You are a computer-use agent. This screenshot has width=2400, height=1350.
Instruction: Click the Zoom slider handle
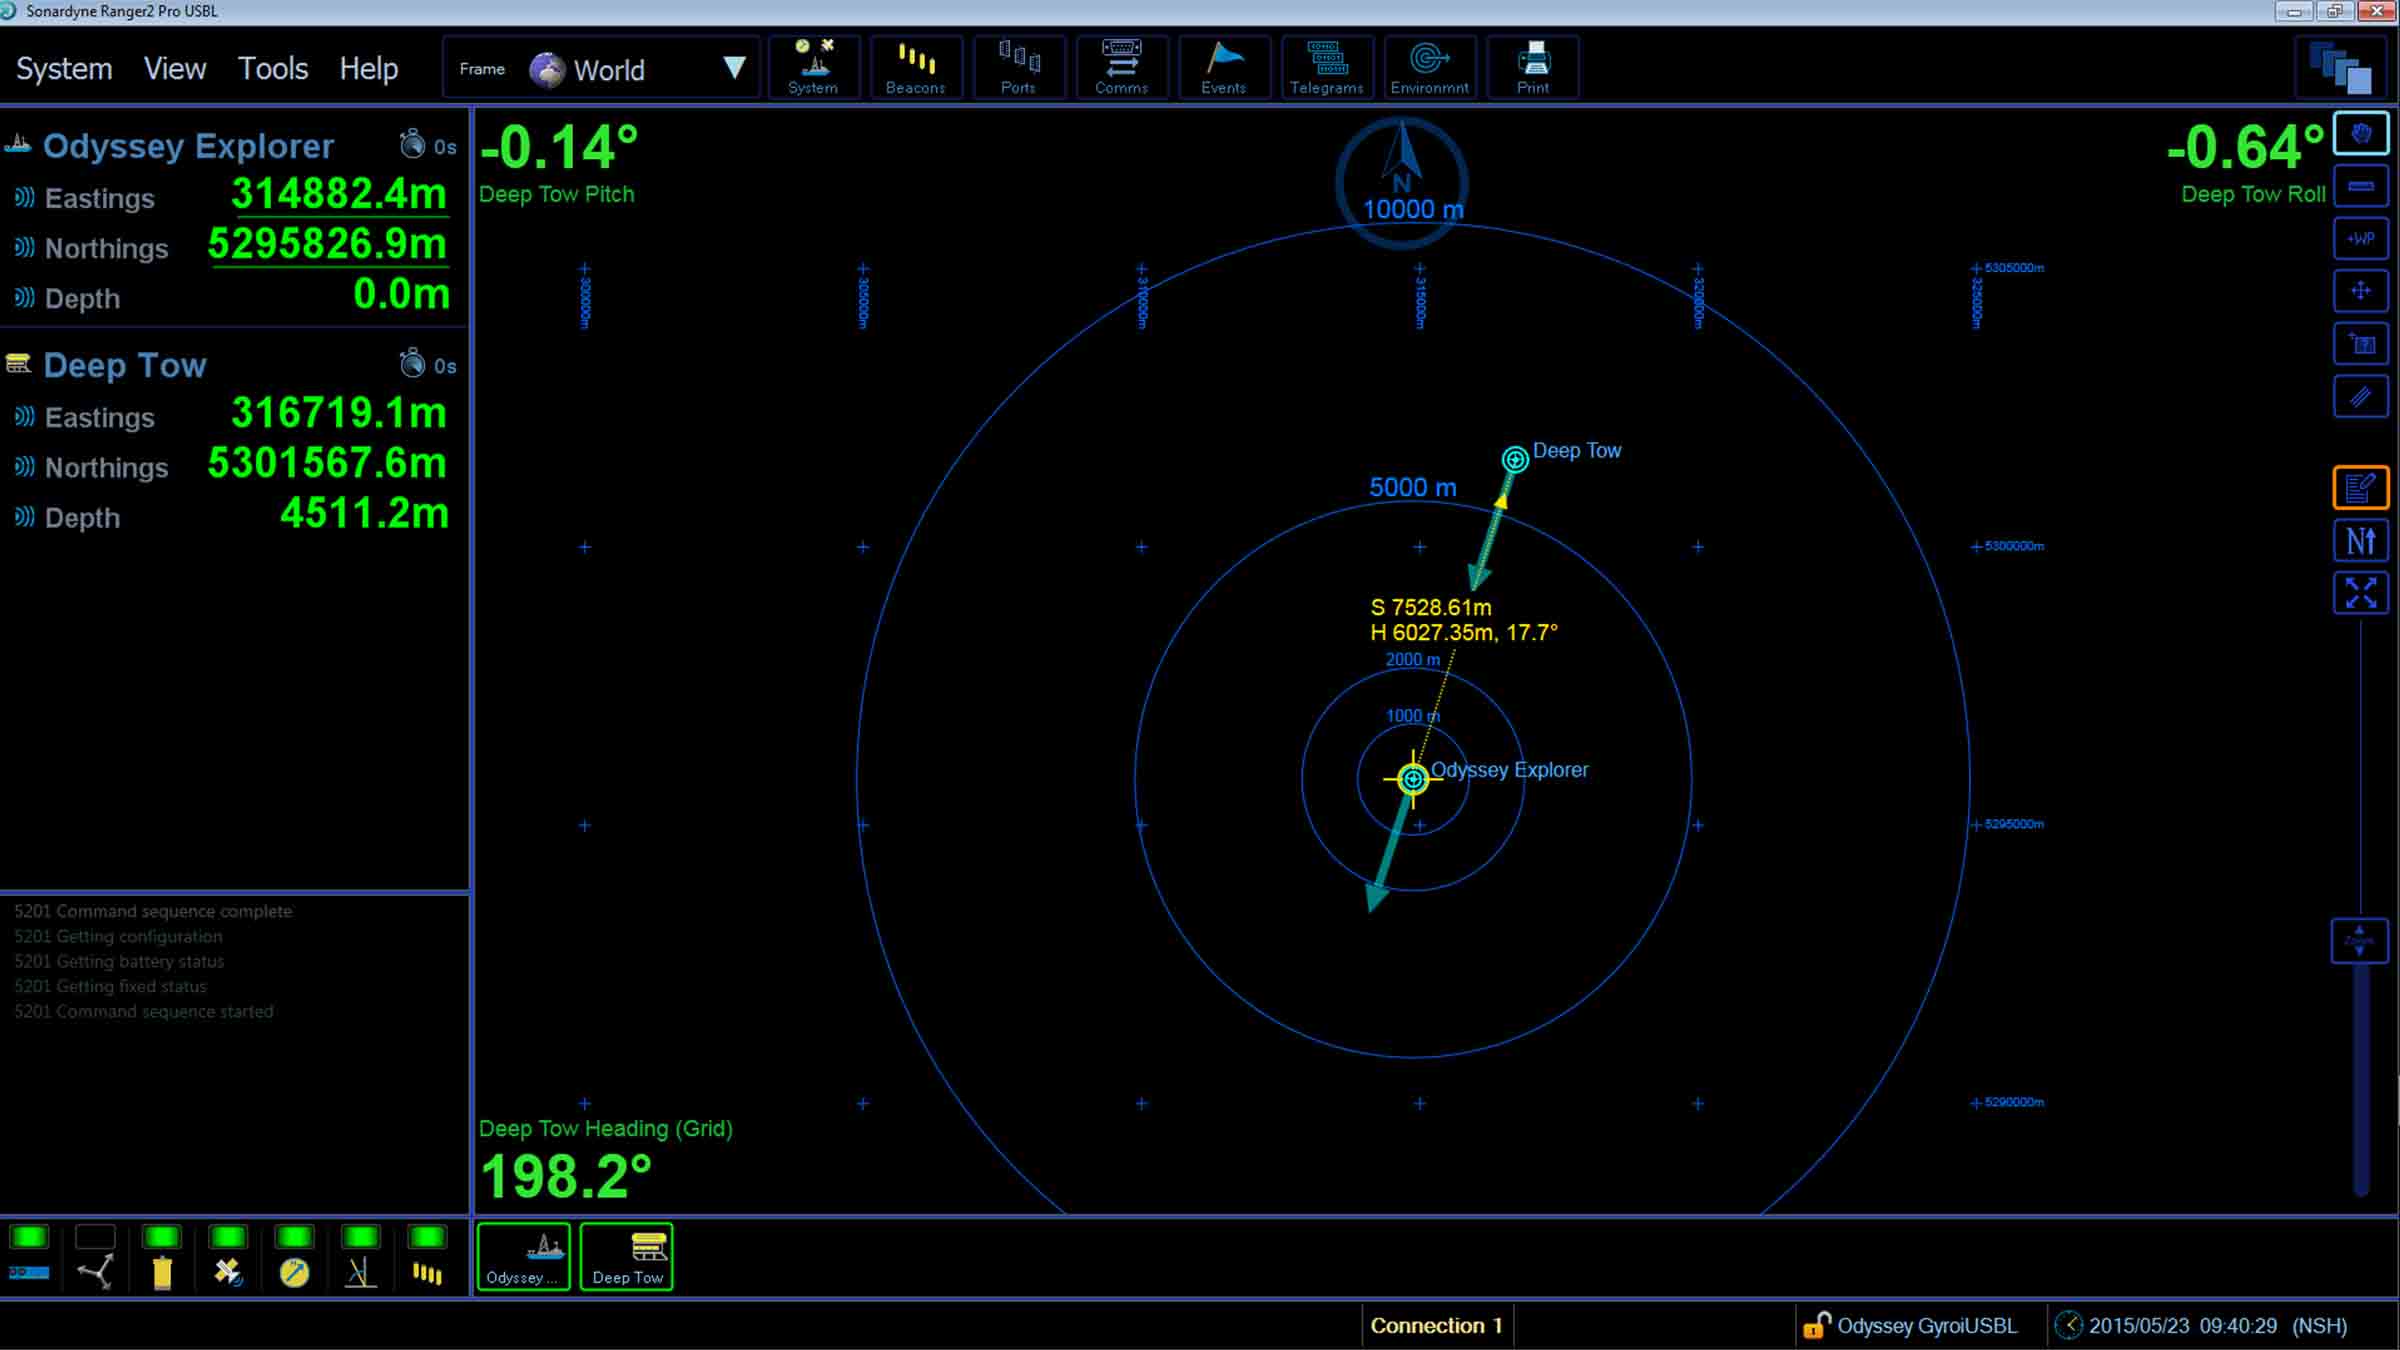tap(2359, 940)
